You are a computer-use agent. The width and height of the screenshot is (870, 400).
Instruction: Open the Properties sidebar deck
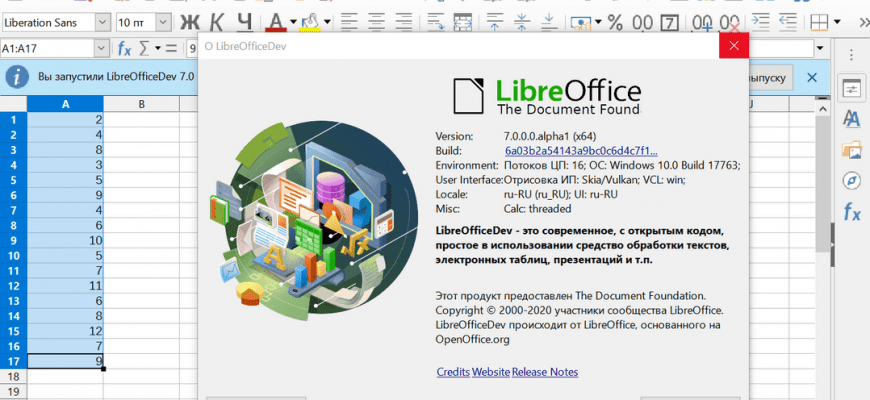[x=851, y=89]
